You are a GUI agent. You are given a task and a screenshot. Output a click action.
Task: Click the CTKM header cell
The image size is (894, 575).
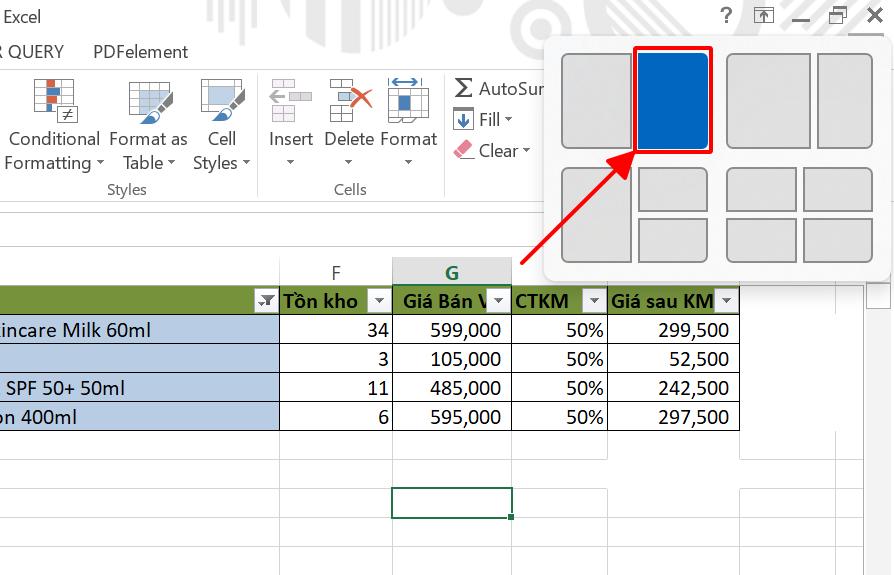(559, 300)
